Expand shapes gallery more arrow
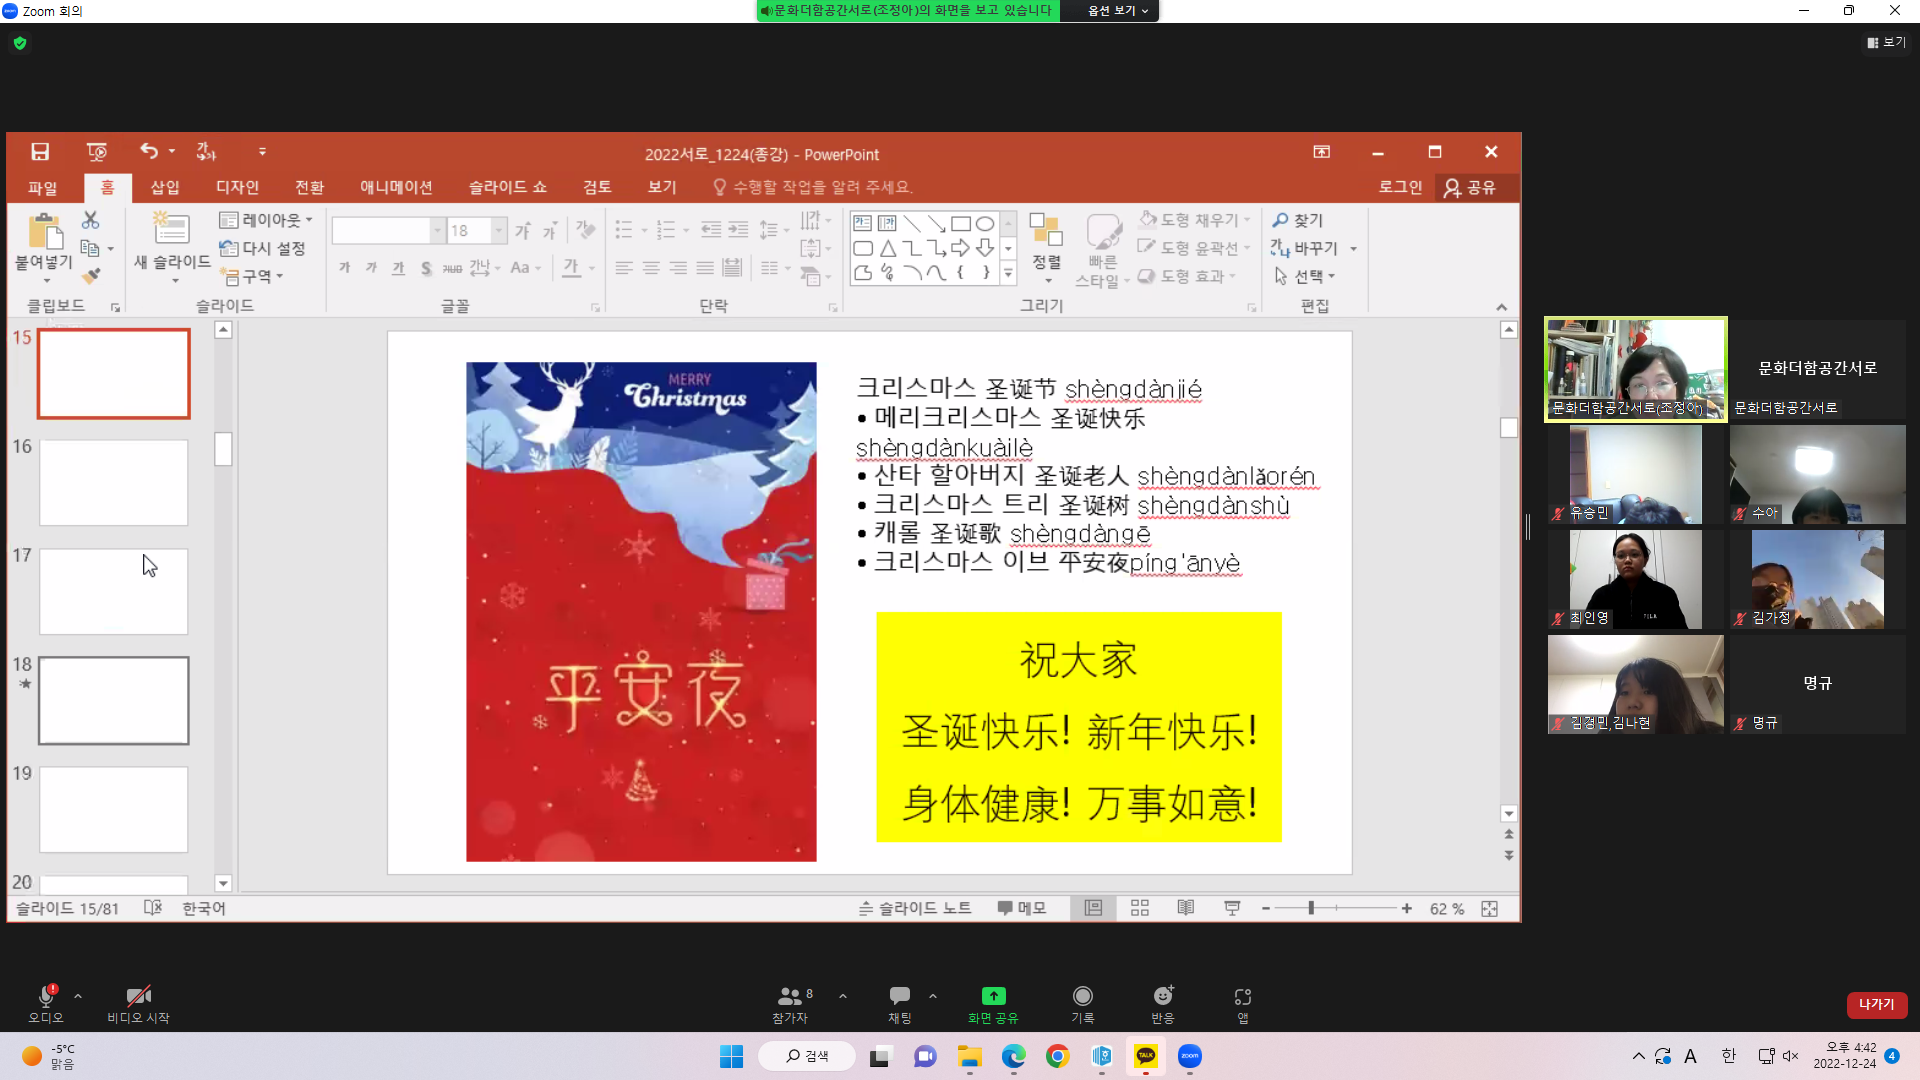This screenshot has height=1080, width=1920. click(x=1008, y=273)
